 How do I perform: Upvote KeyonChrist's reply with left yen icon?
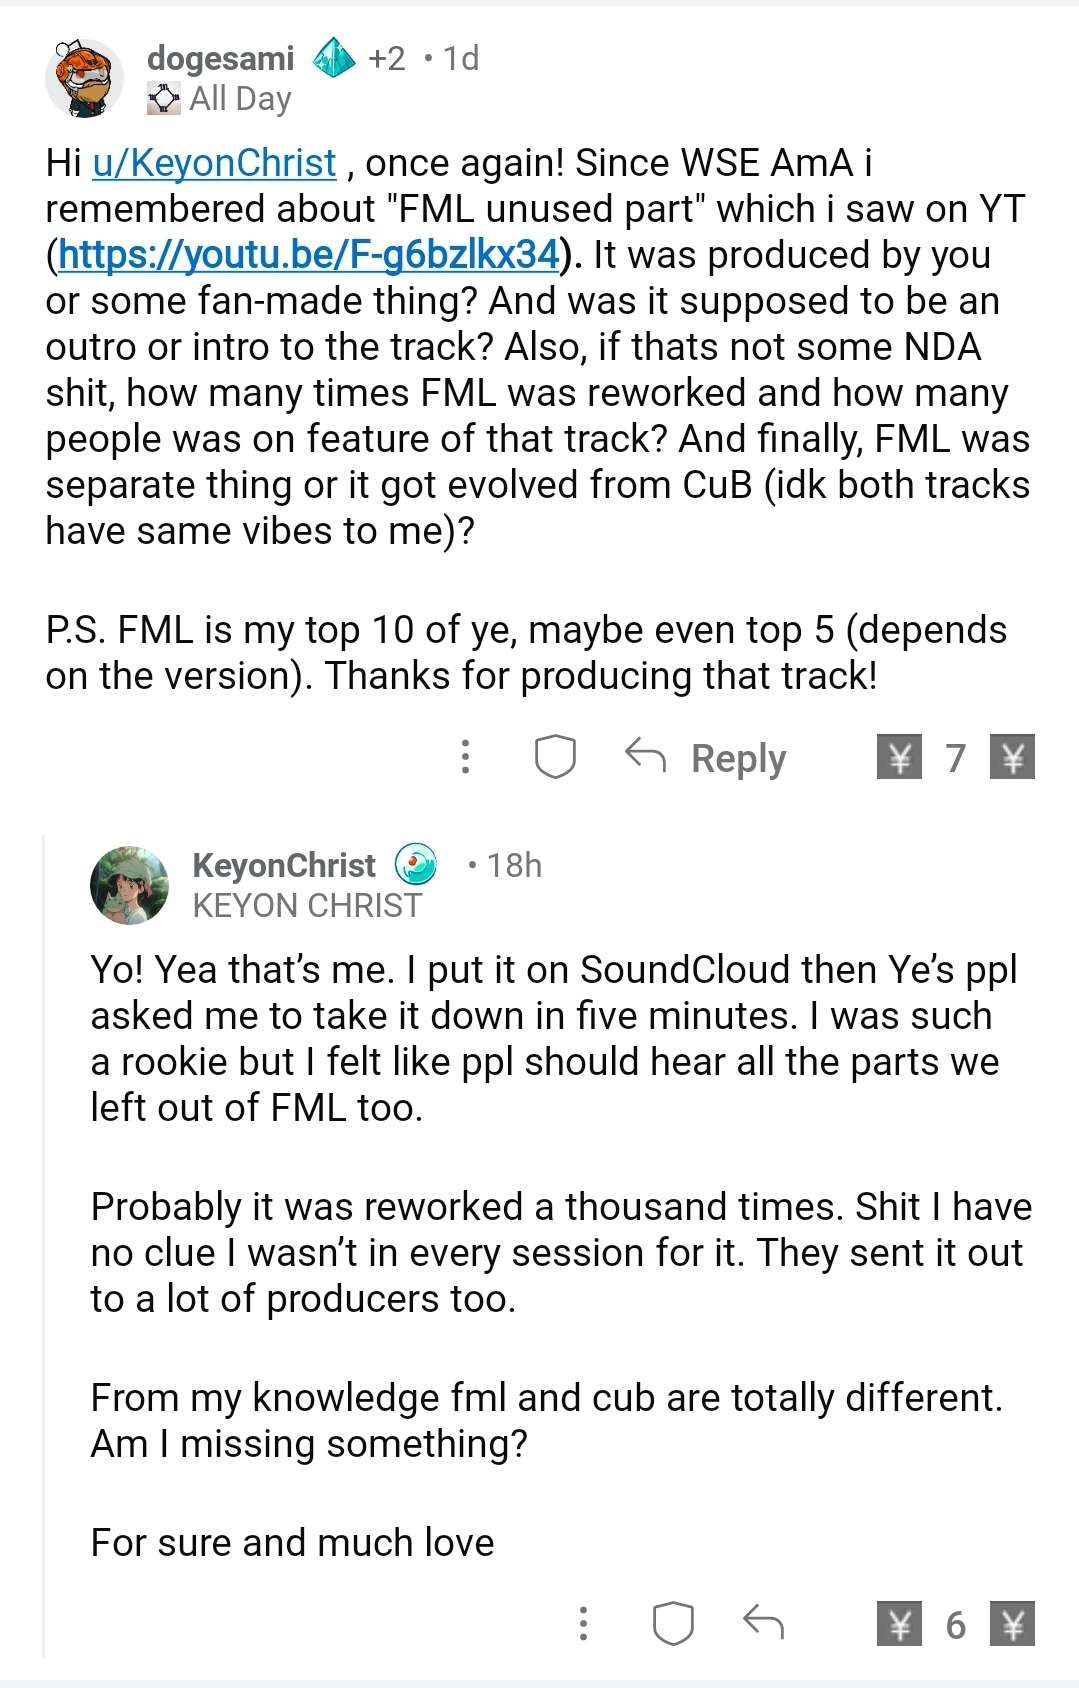899,1623
